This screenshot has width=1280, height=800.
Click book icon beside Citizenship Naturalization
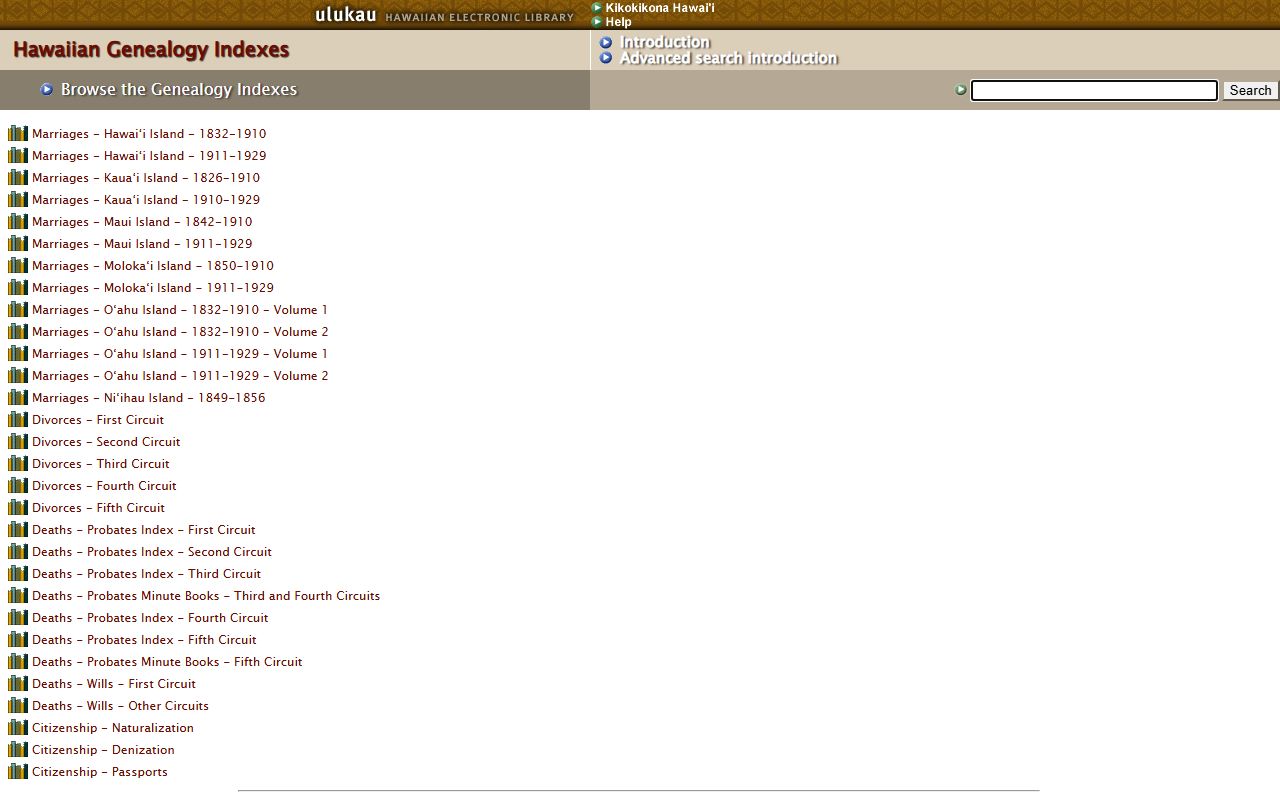tap(18, 727)
